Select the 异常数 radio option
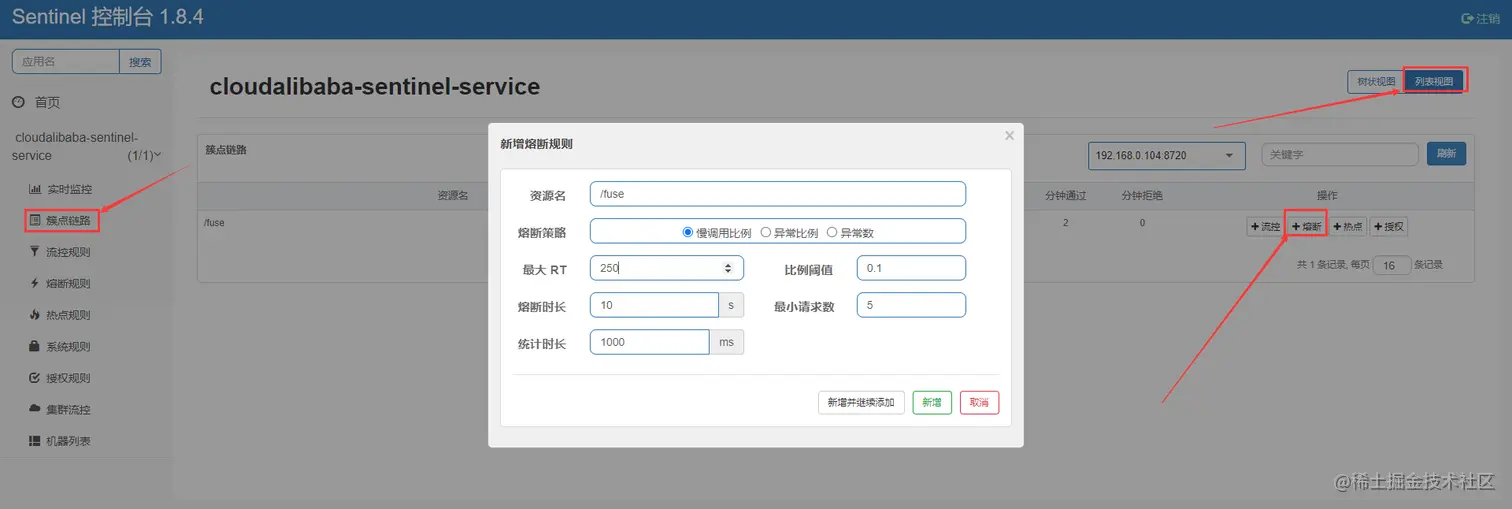 point(832,232)
